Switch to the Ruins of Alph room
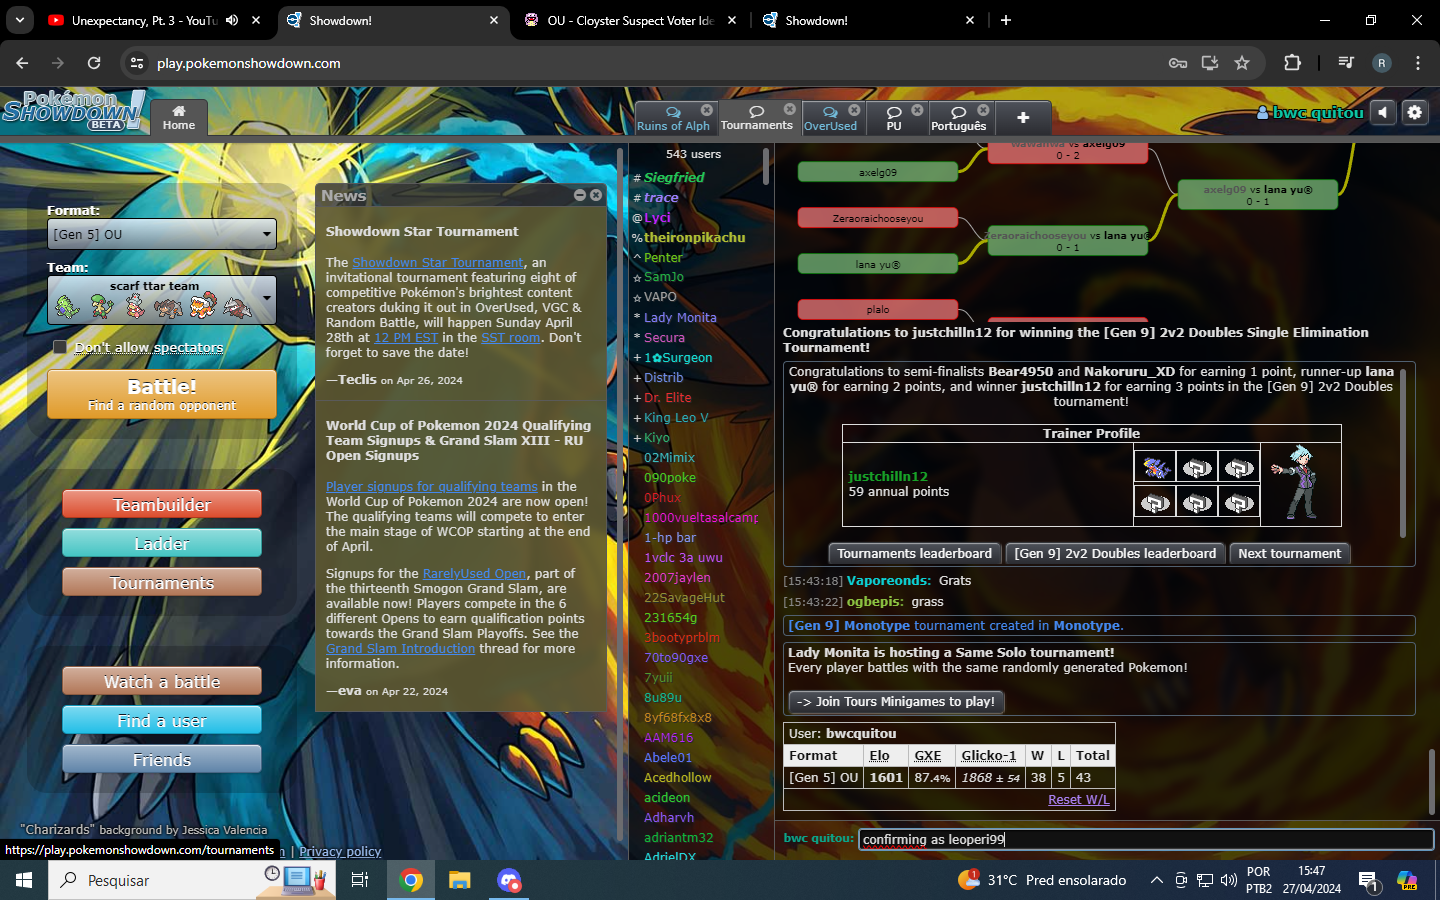This screenshot has width=1440, height=900. coord(673,118)
